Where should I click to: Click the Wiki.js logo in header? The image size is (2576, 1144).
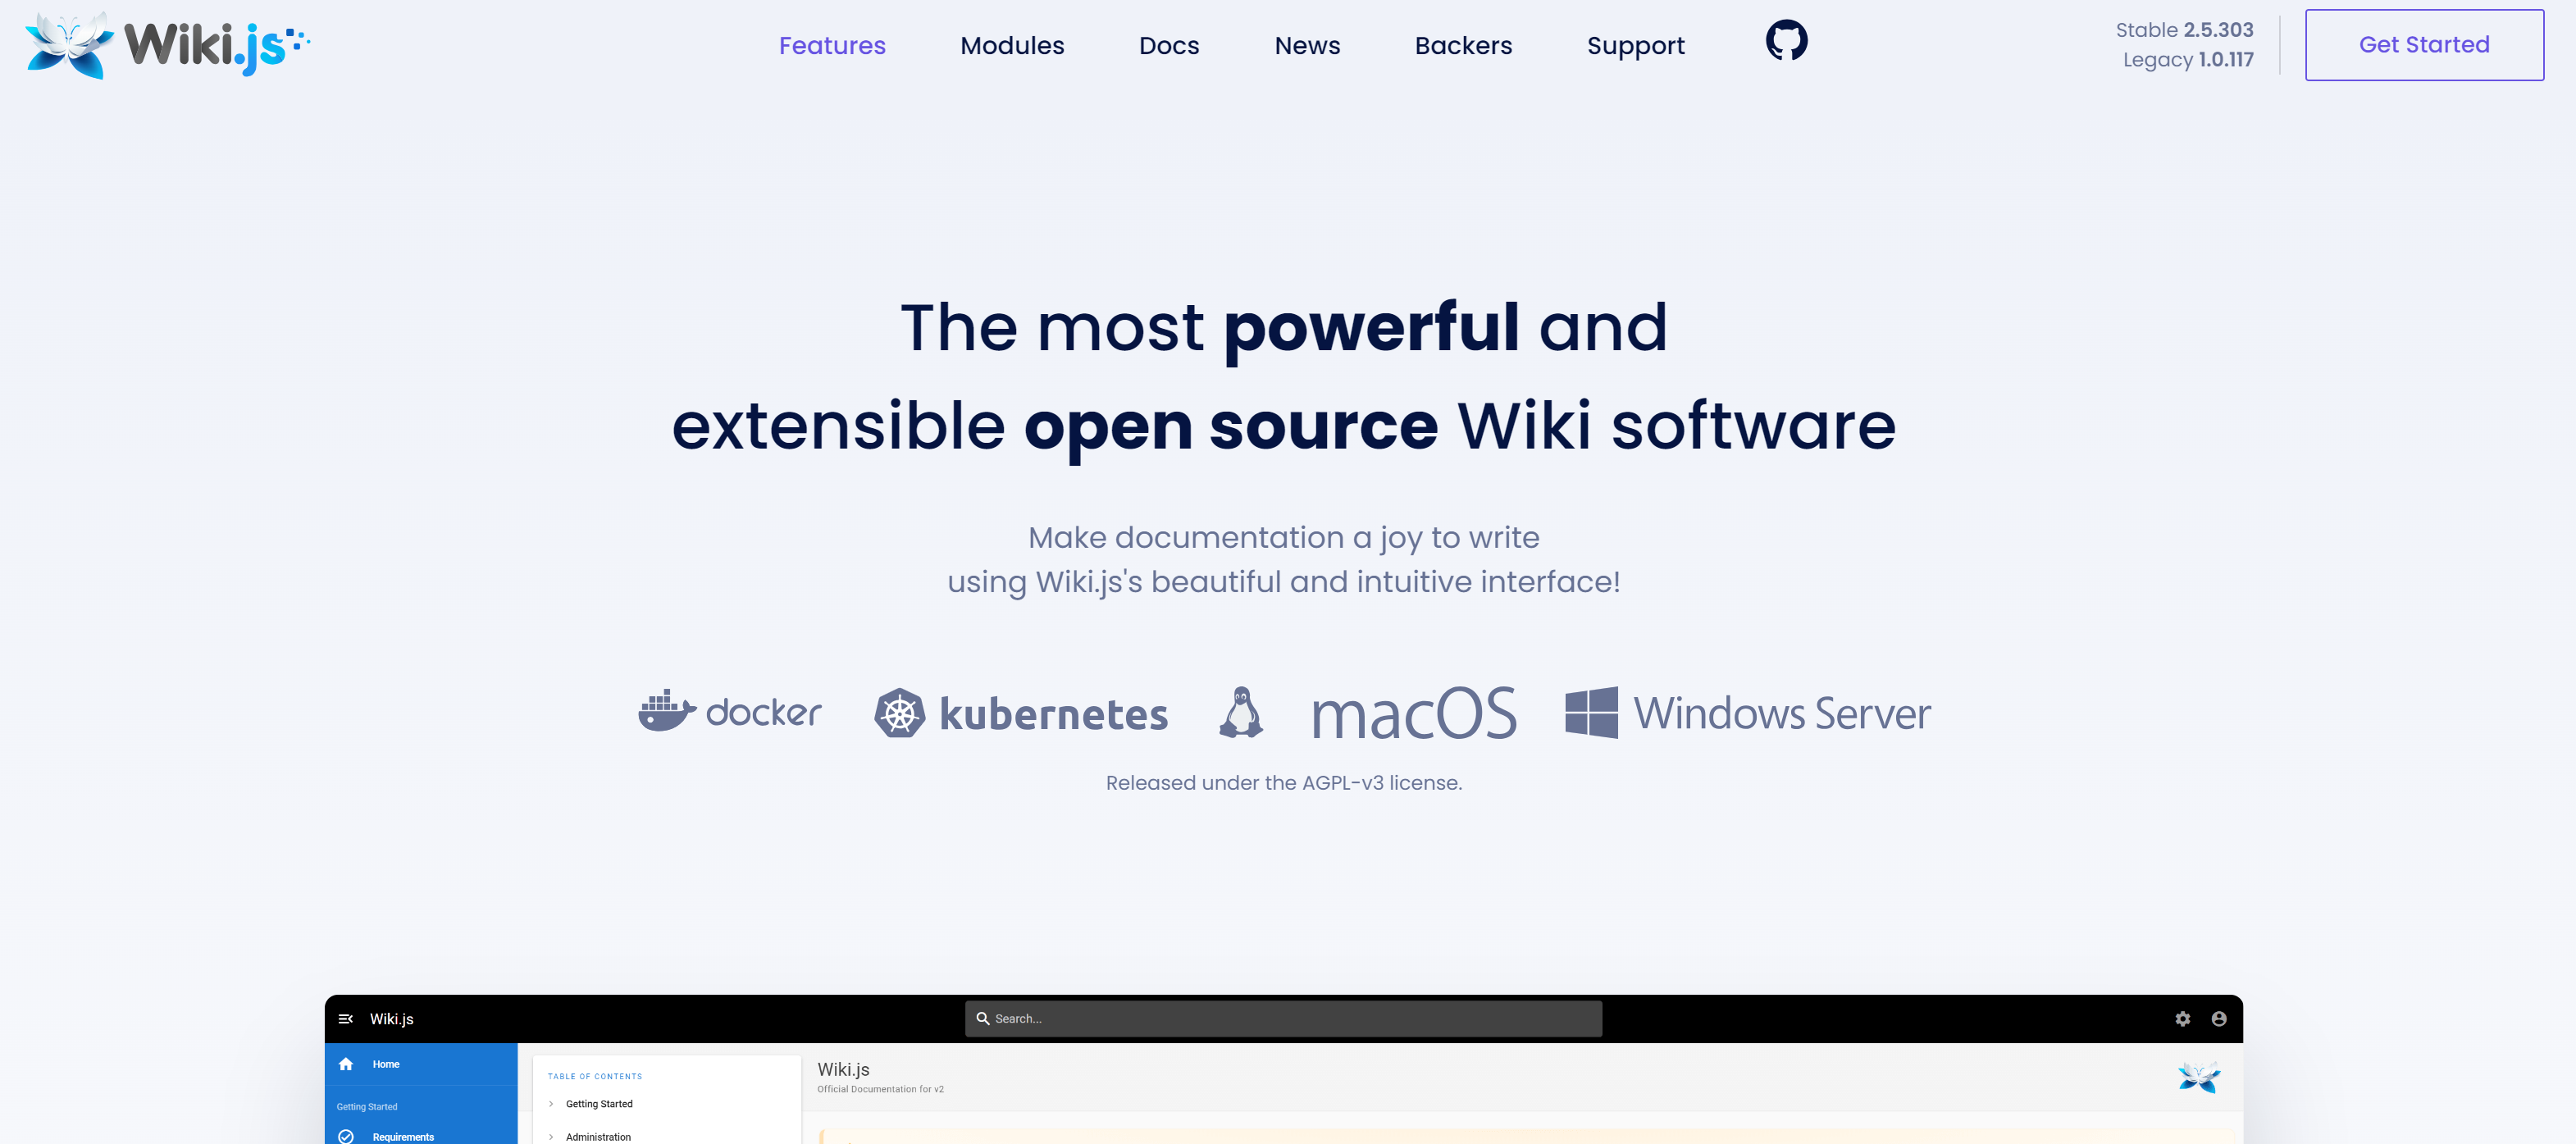168,45
